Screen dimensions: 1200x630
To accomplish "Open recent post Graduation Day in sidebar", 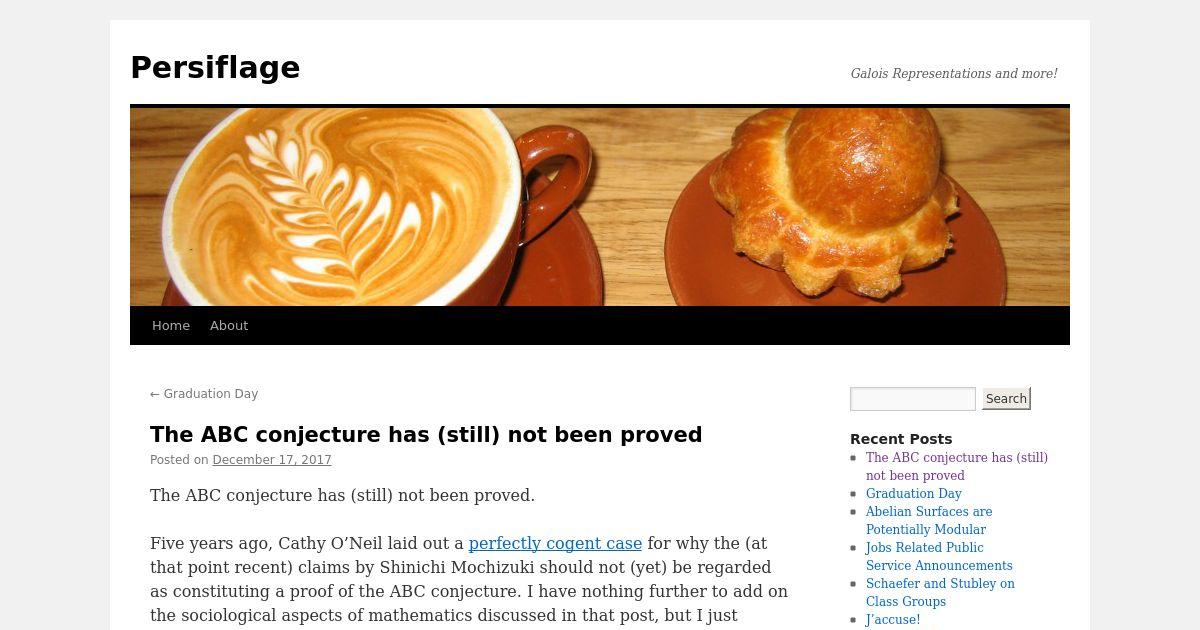I will point(914,494).
